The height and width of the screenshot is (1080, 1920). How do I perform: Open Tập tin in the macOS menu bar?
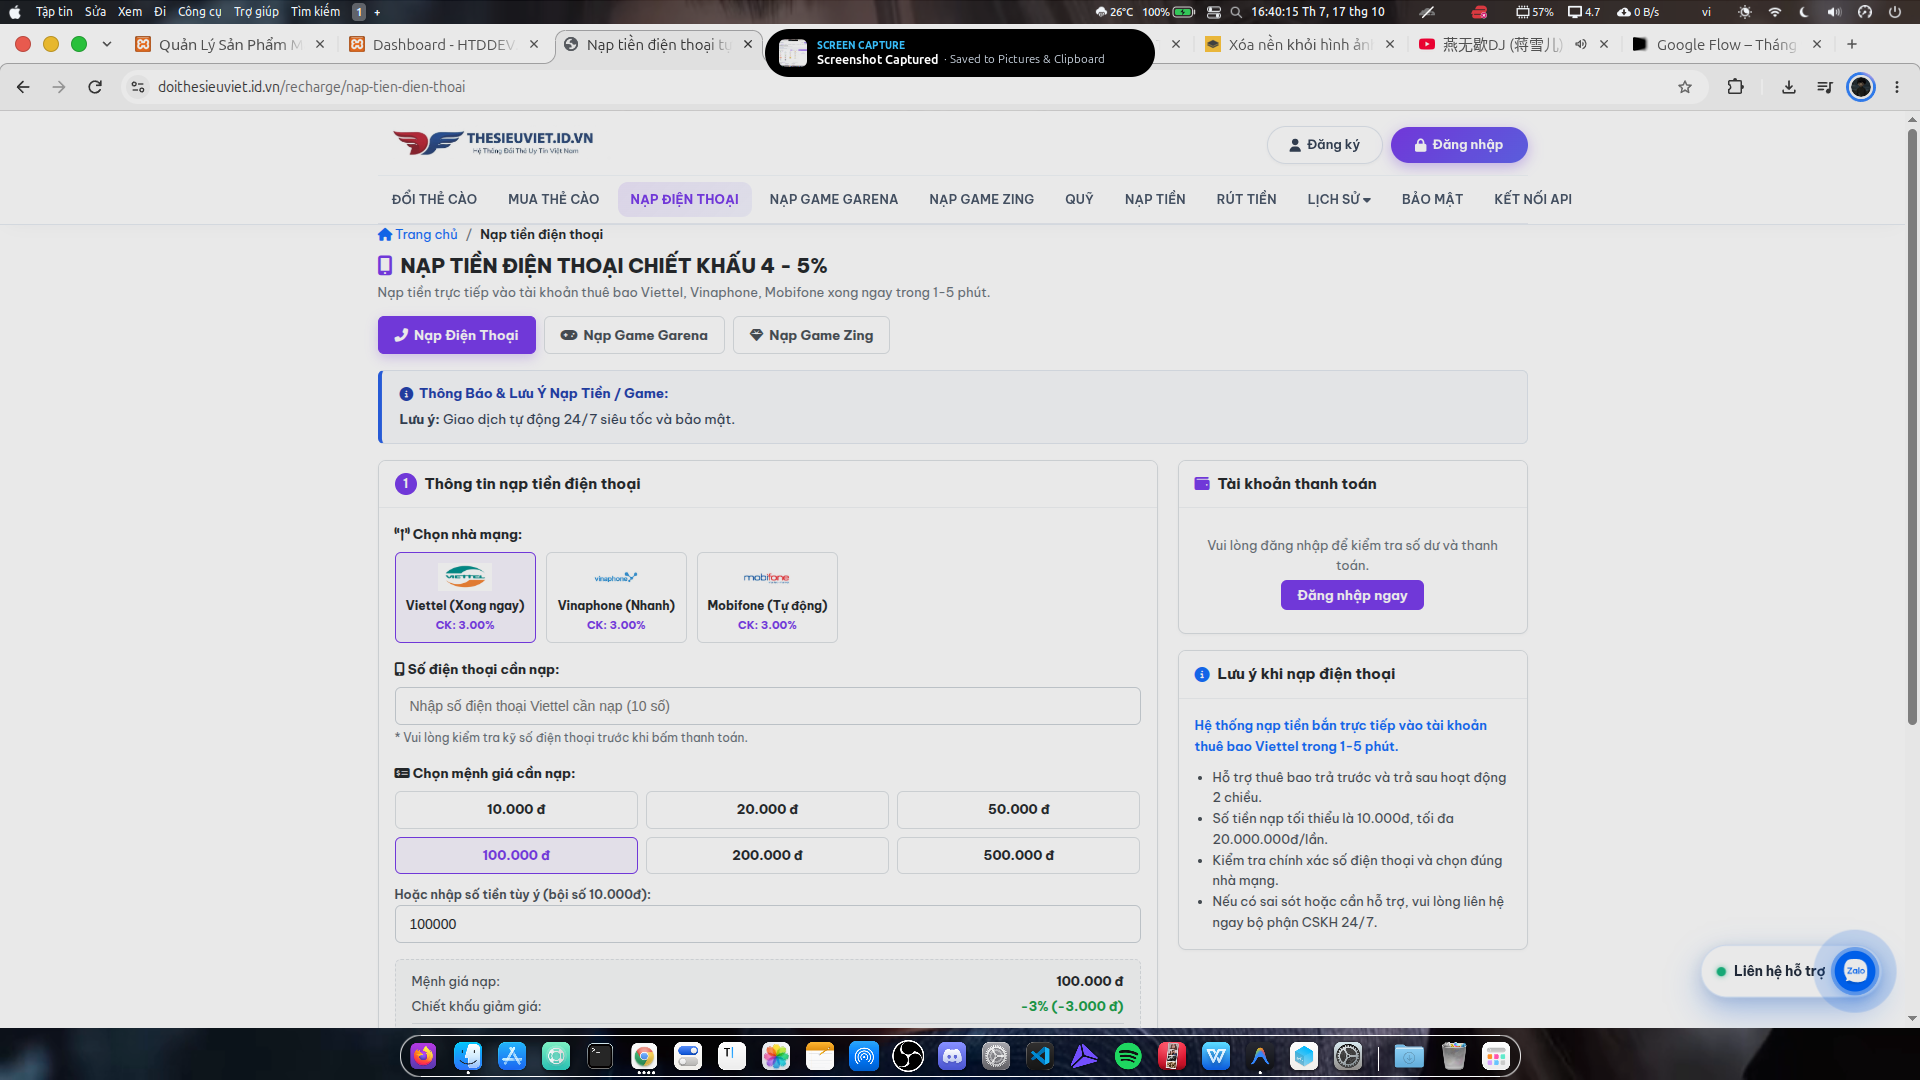(54, 12)
